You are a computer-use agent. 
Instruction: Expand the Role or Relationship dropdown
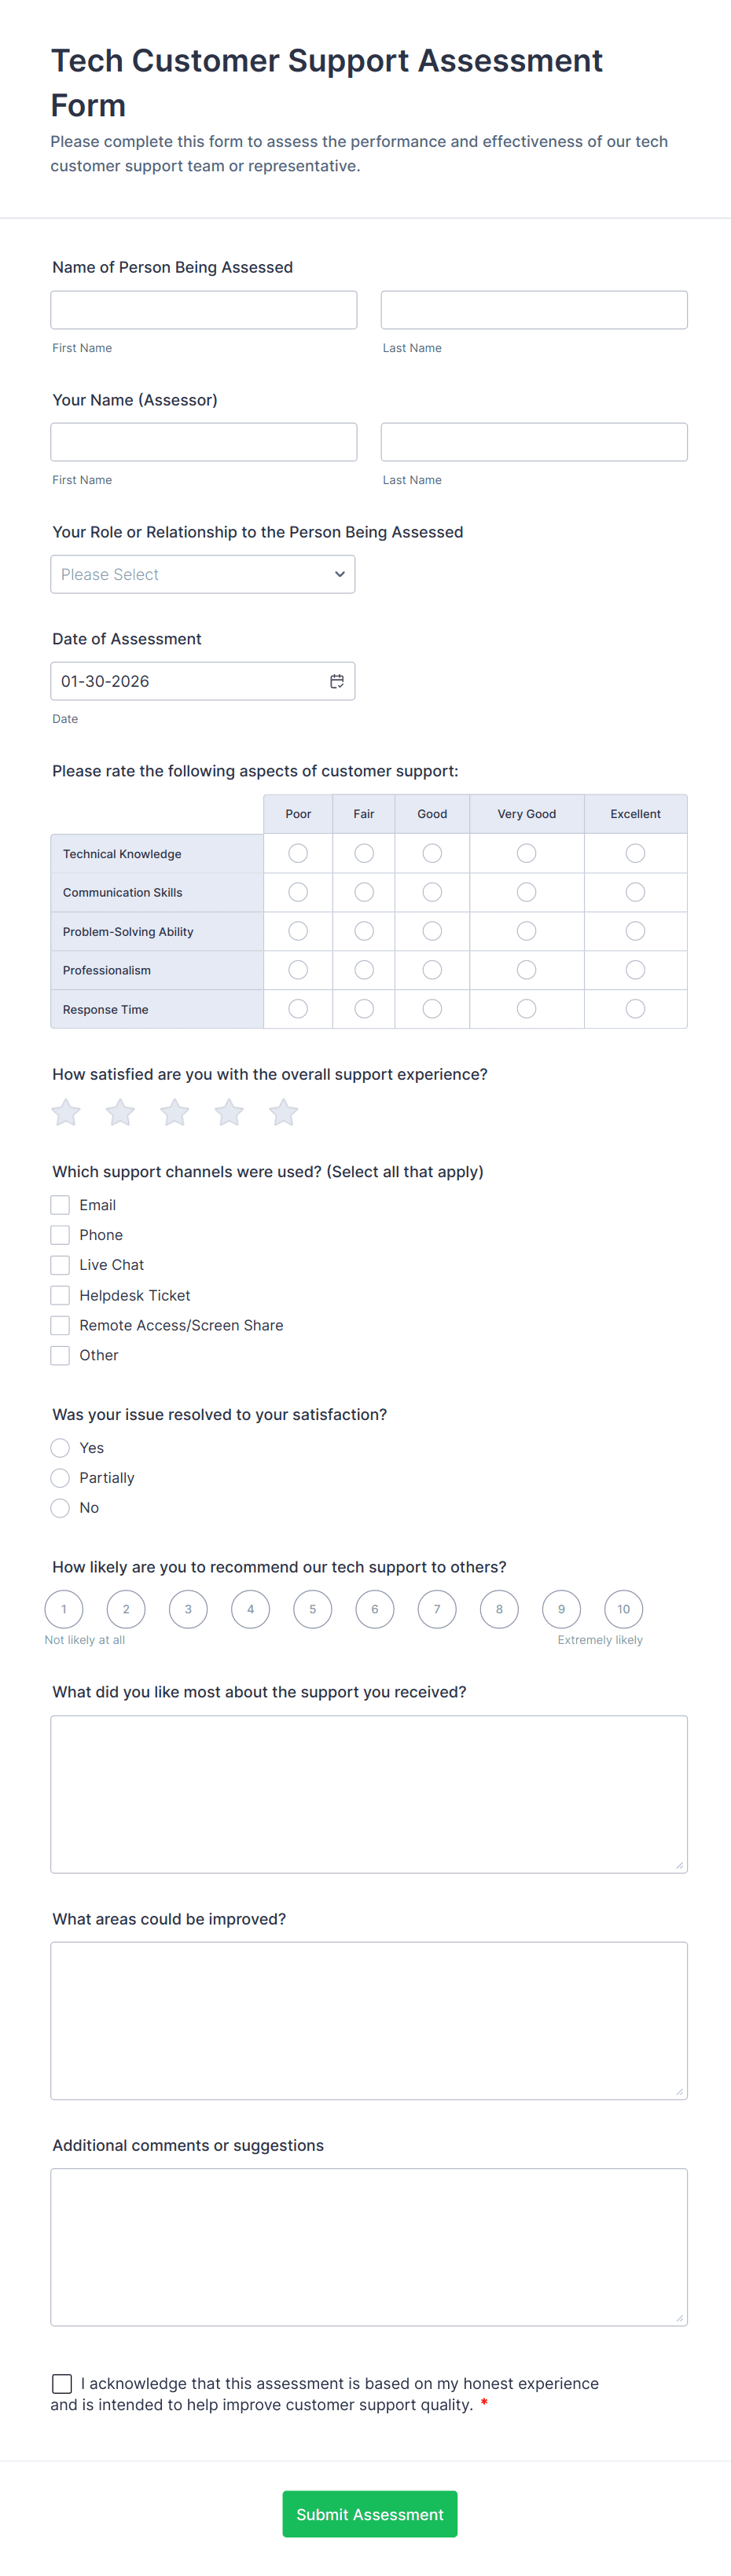203,574
